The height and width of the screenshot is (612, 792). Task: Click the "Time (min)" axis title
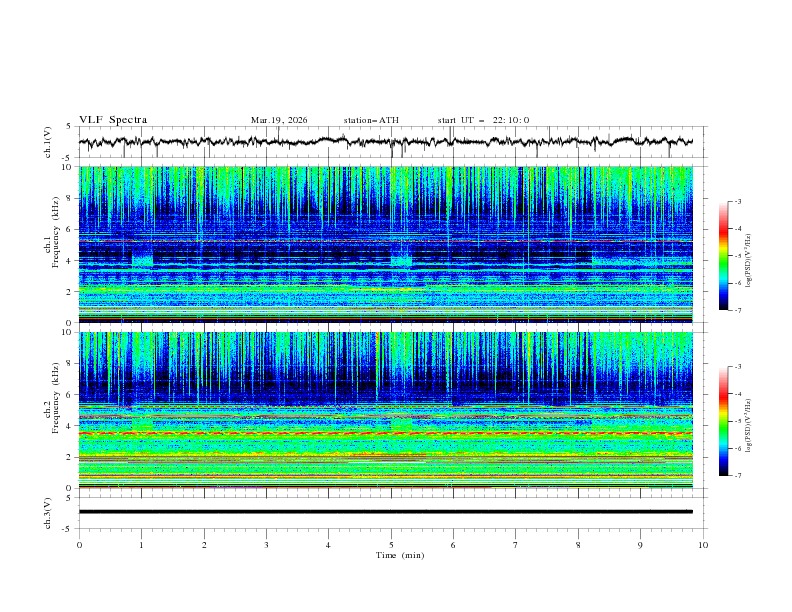coord(400,555)
